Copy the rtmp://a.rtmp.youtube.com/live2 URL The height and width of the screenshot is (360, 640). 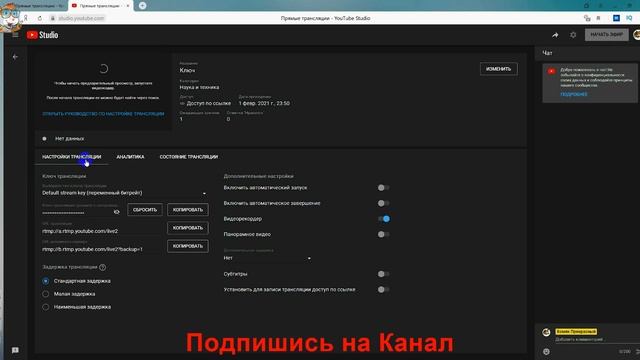(188, 228)
